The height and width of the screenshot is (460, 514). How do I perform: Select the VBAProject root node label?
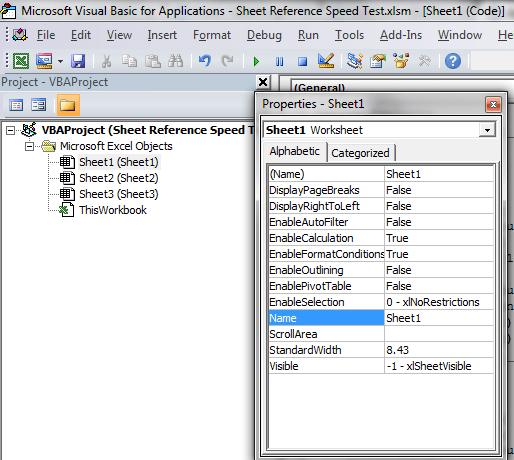148,130
